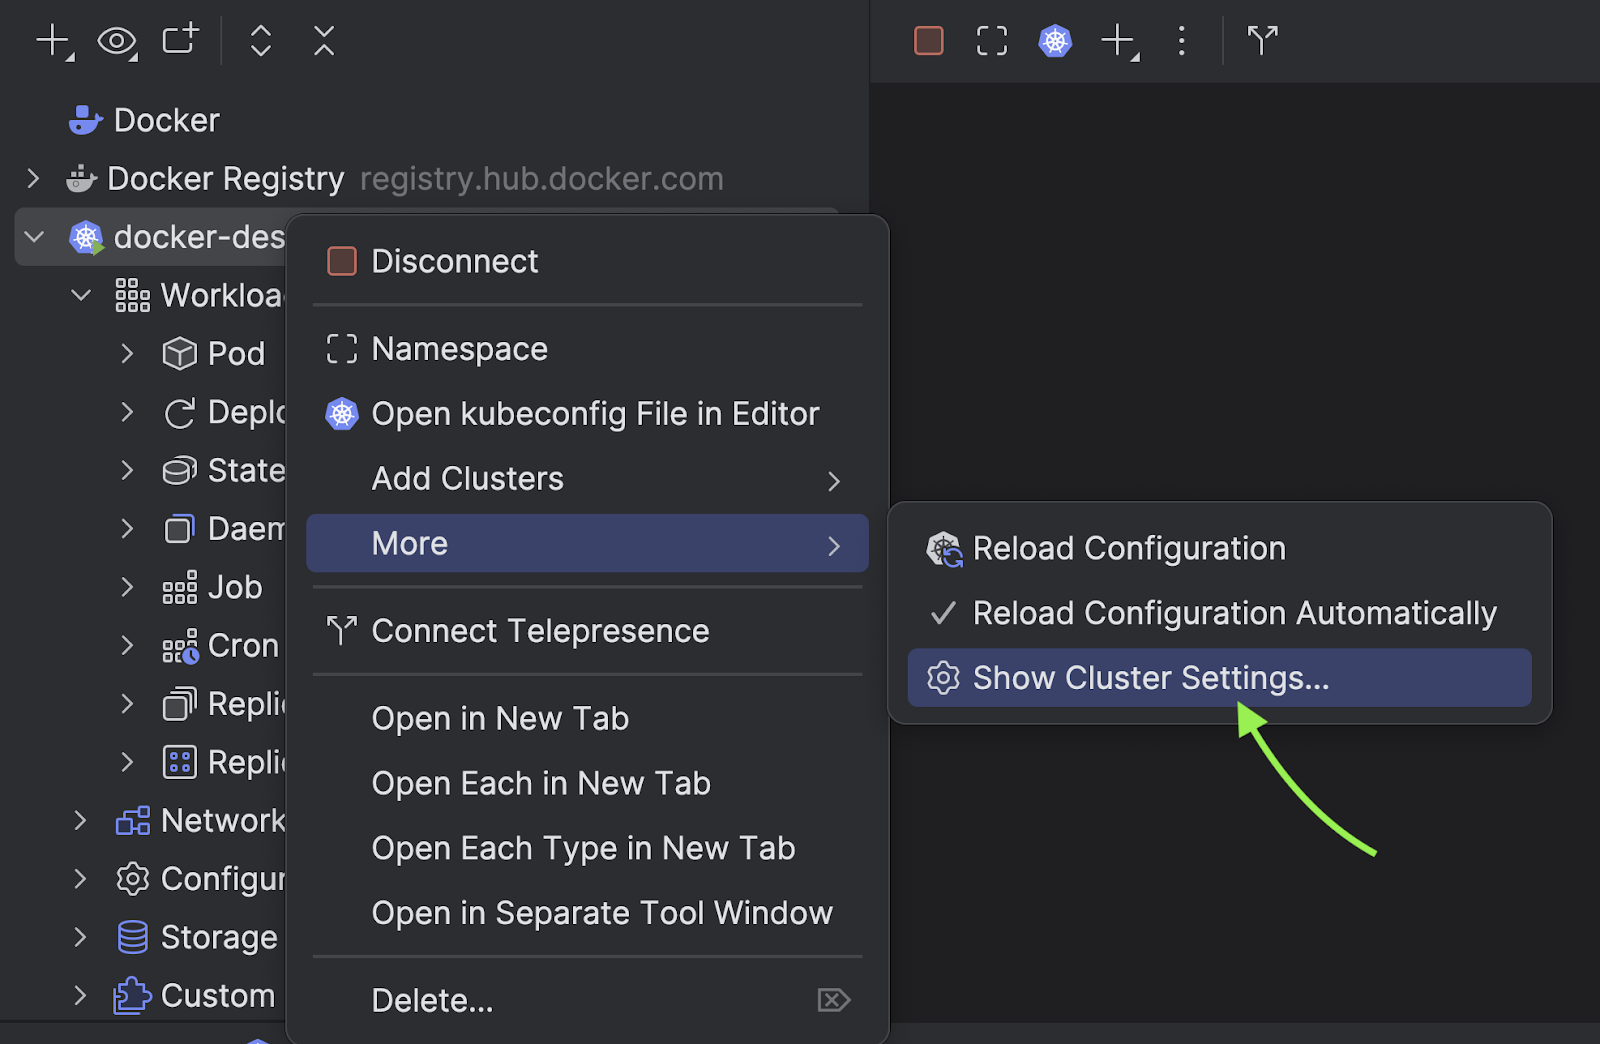Click Reload Configuration in the submenu
This screenshot has width=1600, height=1044.
(1220, 549)
